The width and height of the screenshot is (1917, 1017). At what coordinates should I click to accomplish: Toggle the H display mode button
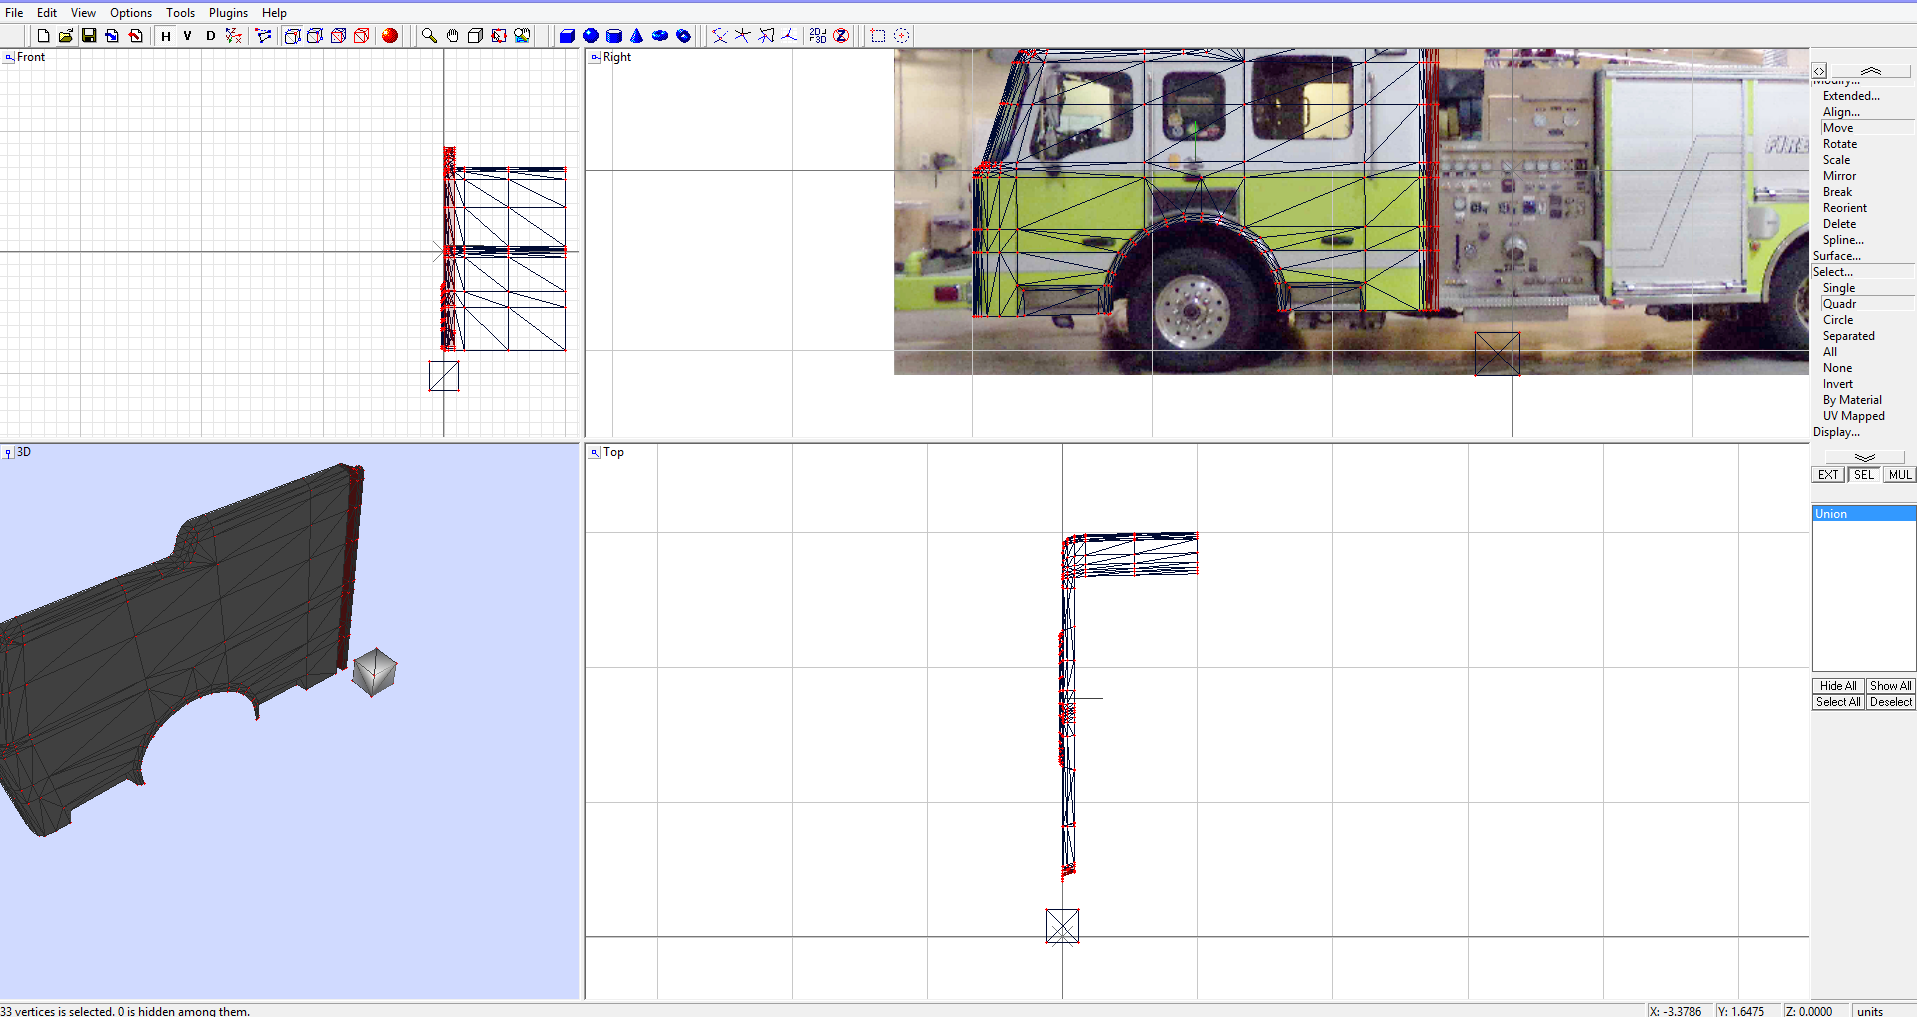pos(166,35)
